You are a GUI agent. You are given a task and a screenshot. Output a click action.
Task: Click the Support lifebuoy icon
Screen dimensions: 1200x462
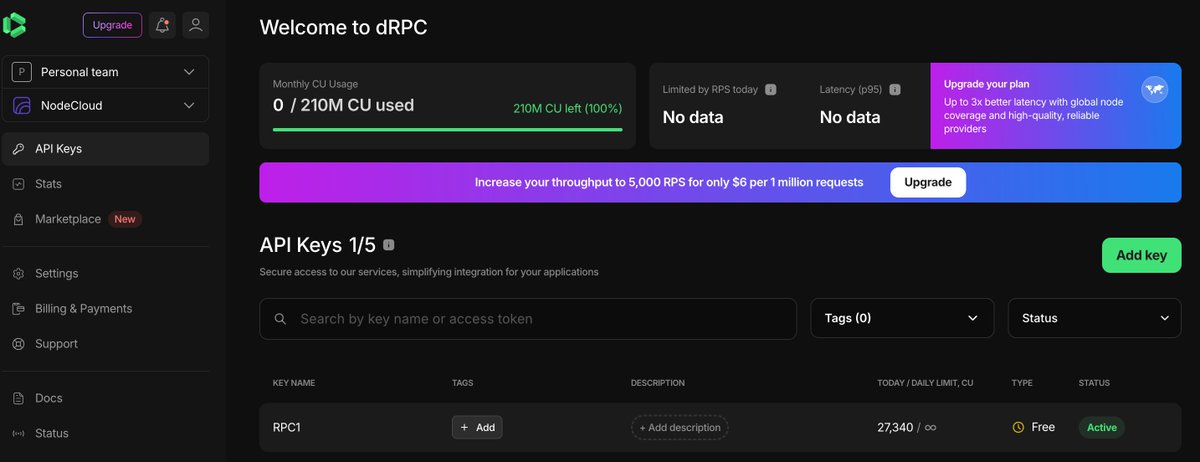click(x=18, y=344)
